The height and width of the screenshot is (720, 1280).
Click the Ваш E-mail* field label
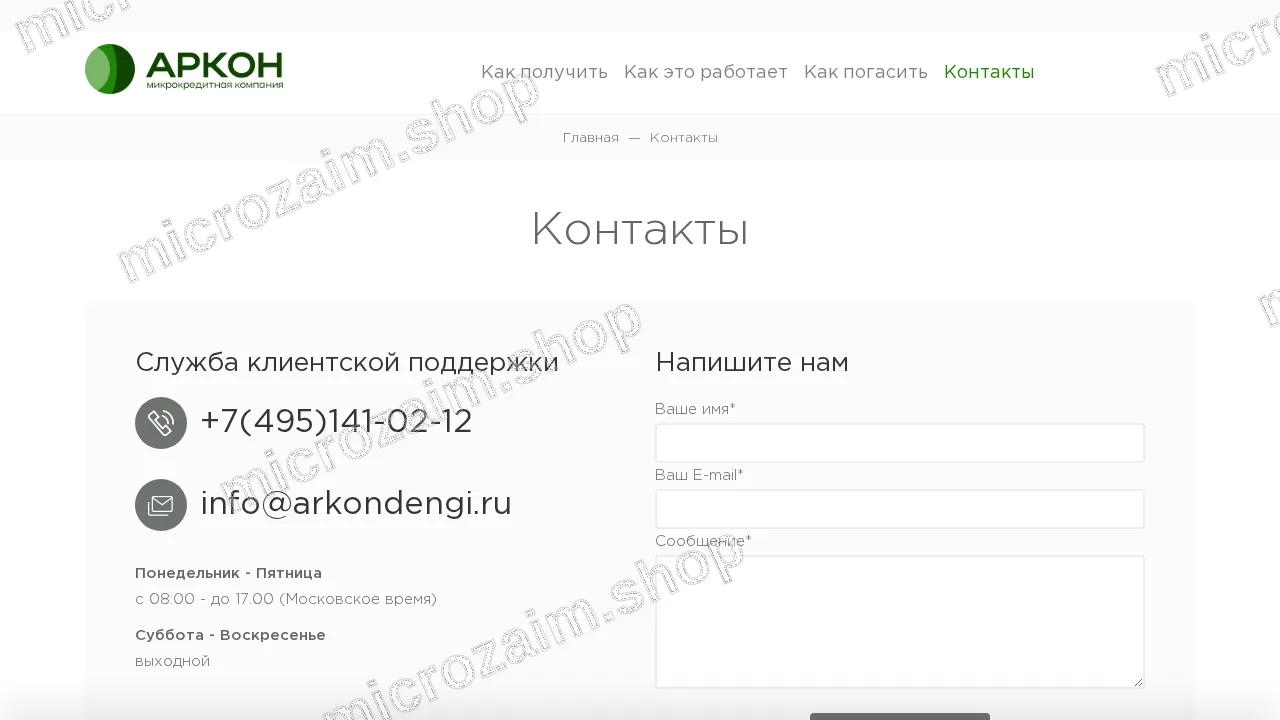click(699, 475)
